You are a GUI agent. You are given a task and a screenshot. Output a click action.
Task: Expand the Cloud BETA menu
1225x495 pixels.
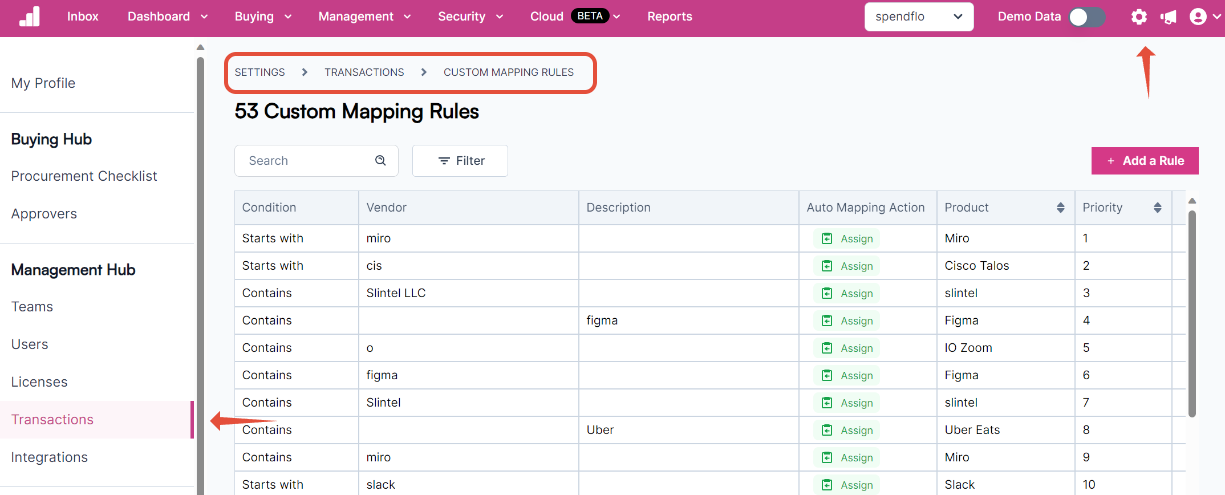(576, 17)
